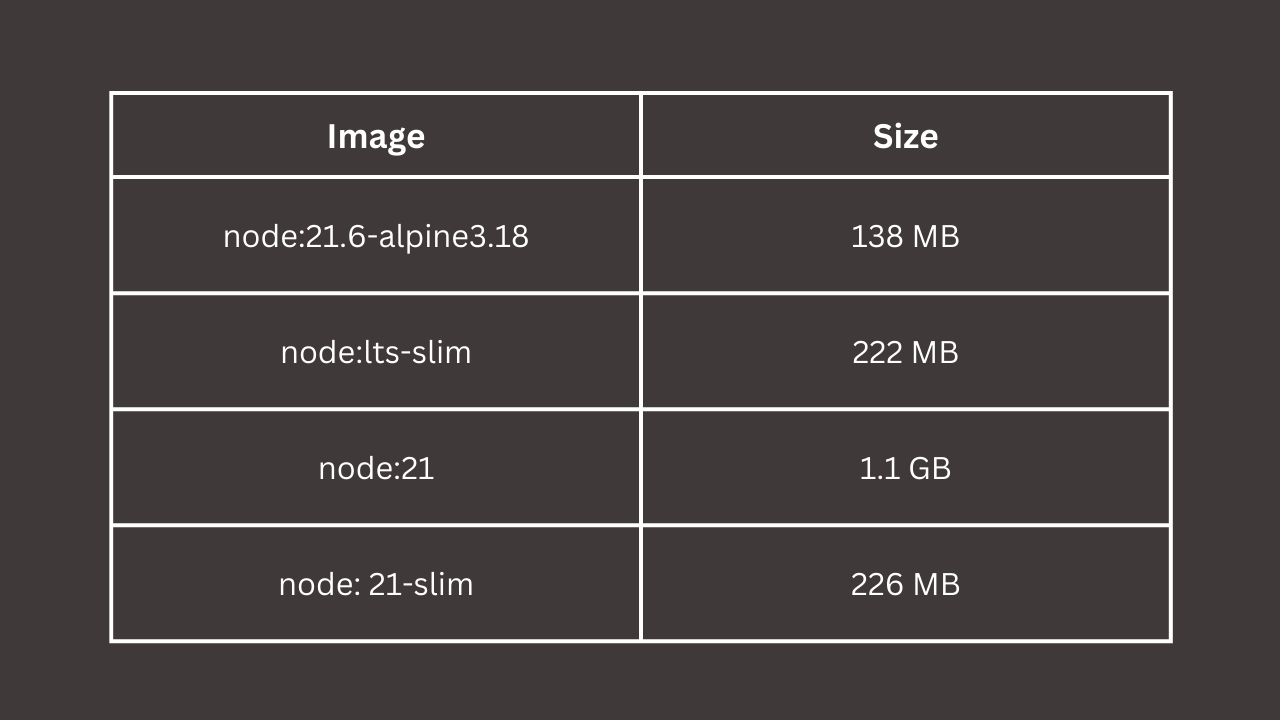Screen dimensions: 1280x720
Task: Select the 1.1 GB size cell
Action: coord(905,468)
